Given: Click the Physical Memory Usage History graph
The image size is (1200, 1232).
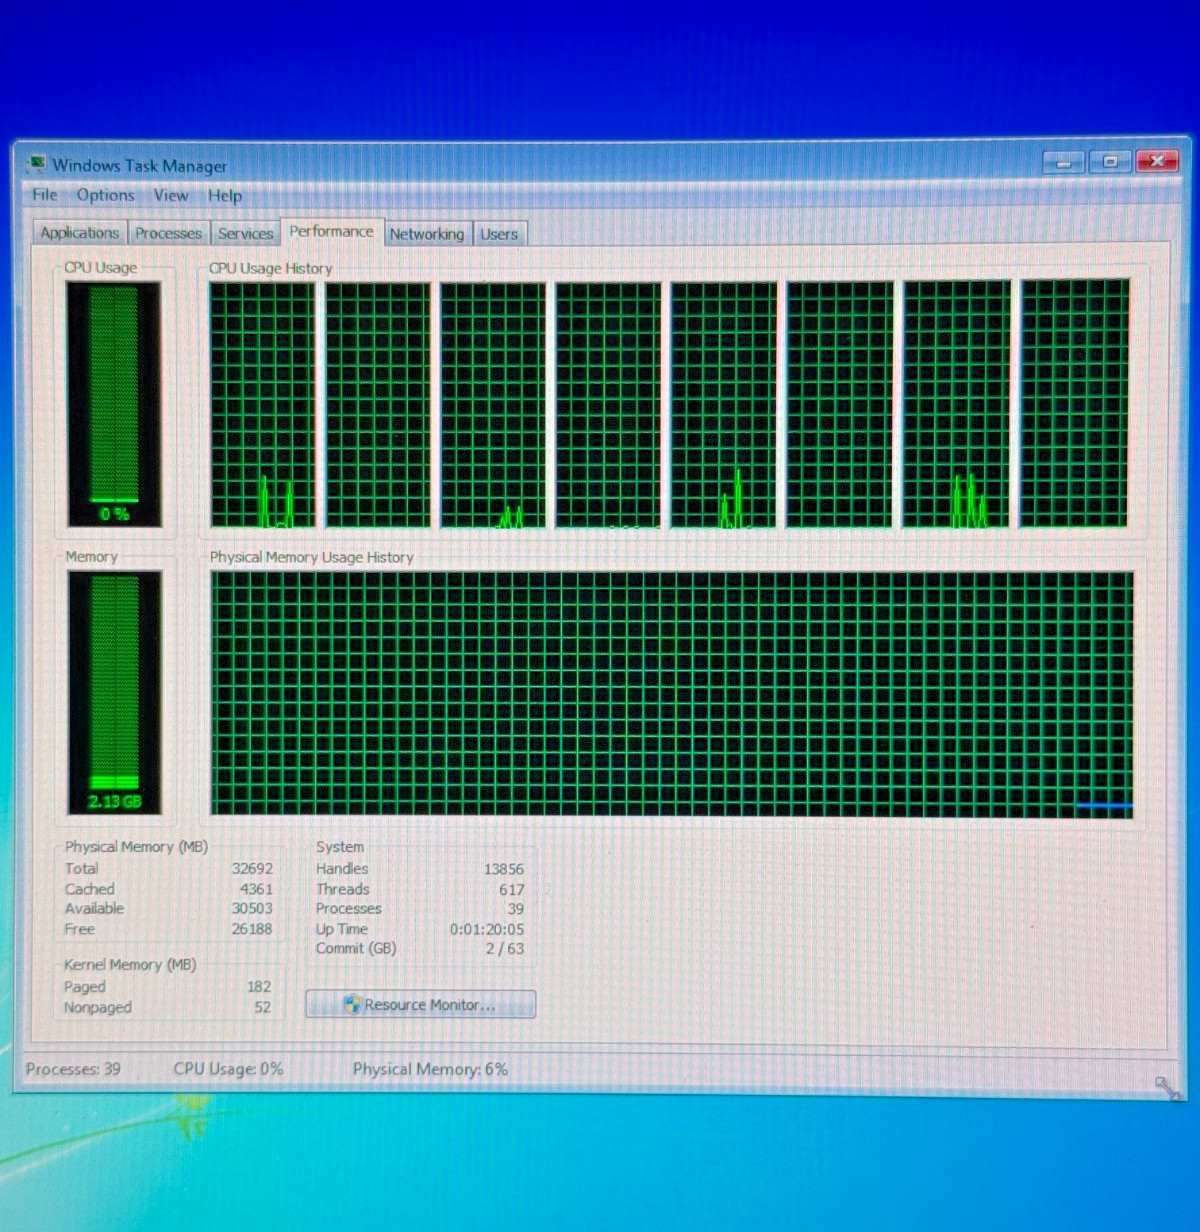Looking at the screenshot, I should [x=672, y=694].
